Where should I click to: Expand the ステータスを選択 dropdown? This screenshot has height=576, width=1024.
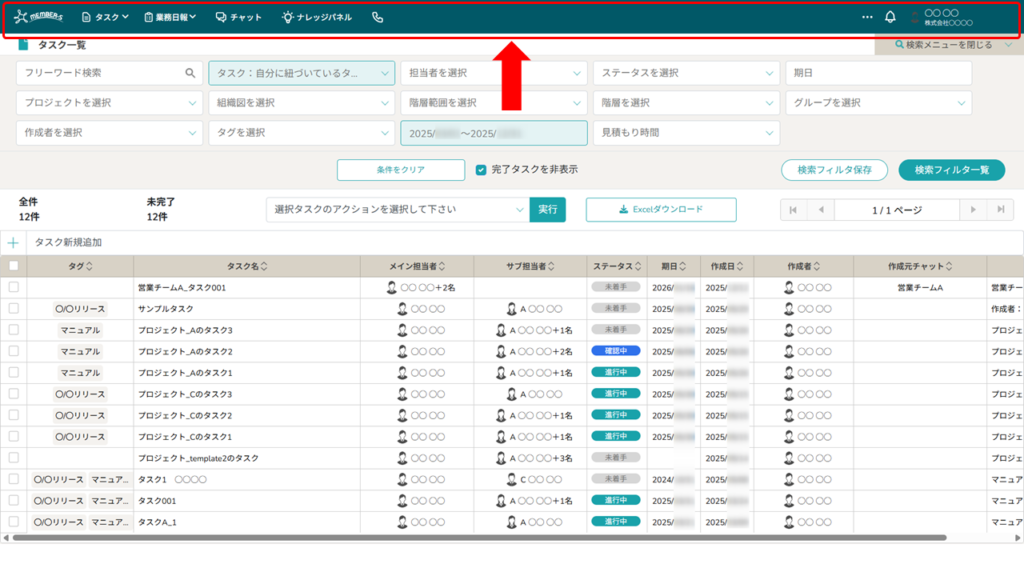[x=686, y=73]
